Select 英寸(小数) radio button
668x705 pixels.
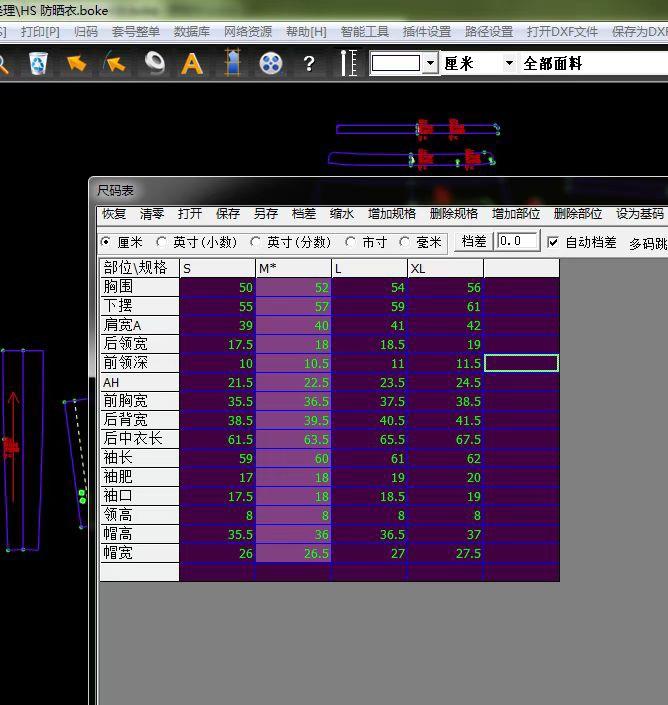tap(161, 242)
